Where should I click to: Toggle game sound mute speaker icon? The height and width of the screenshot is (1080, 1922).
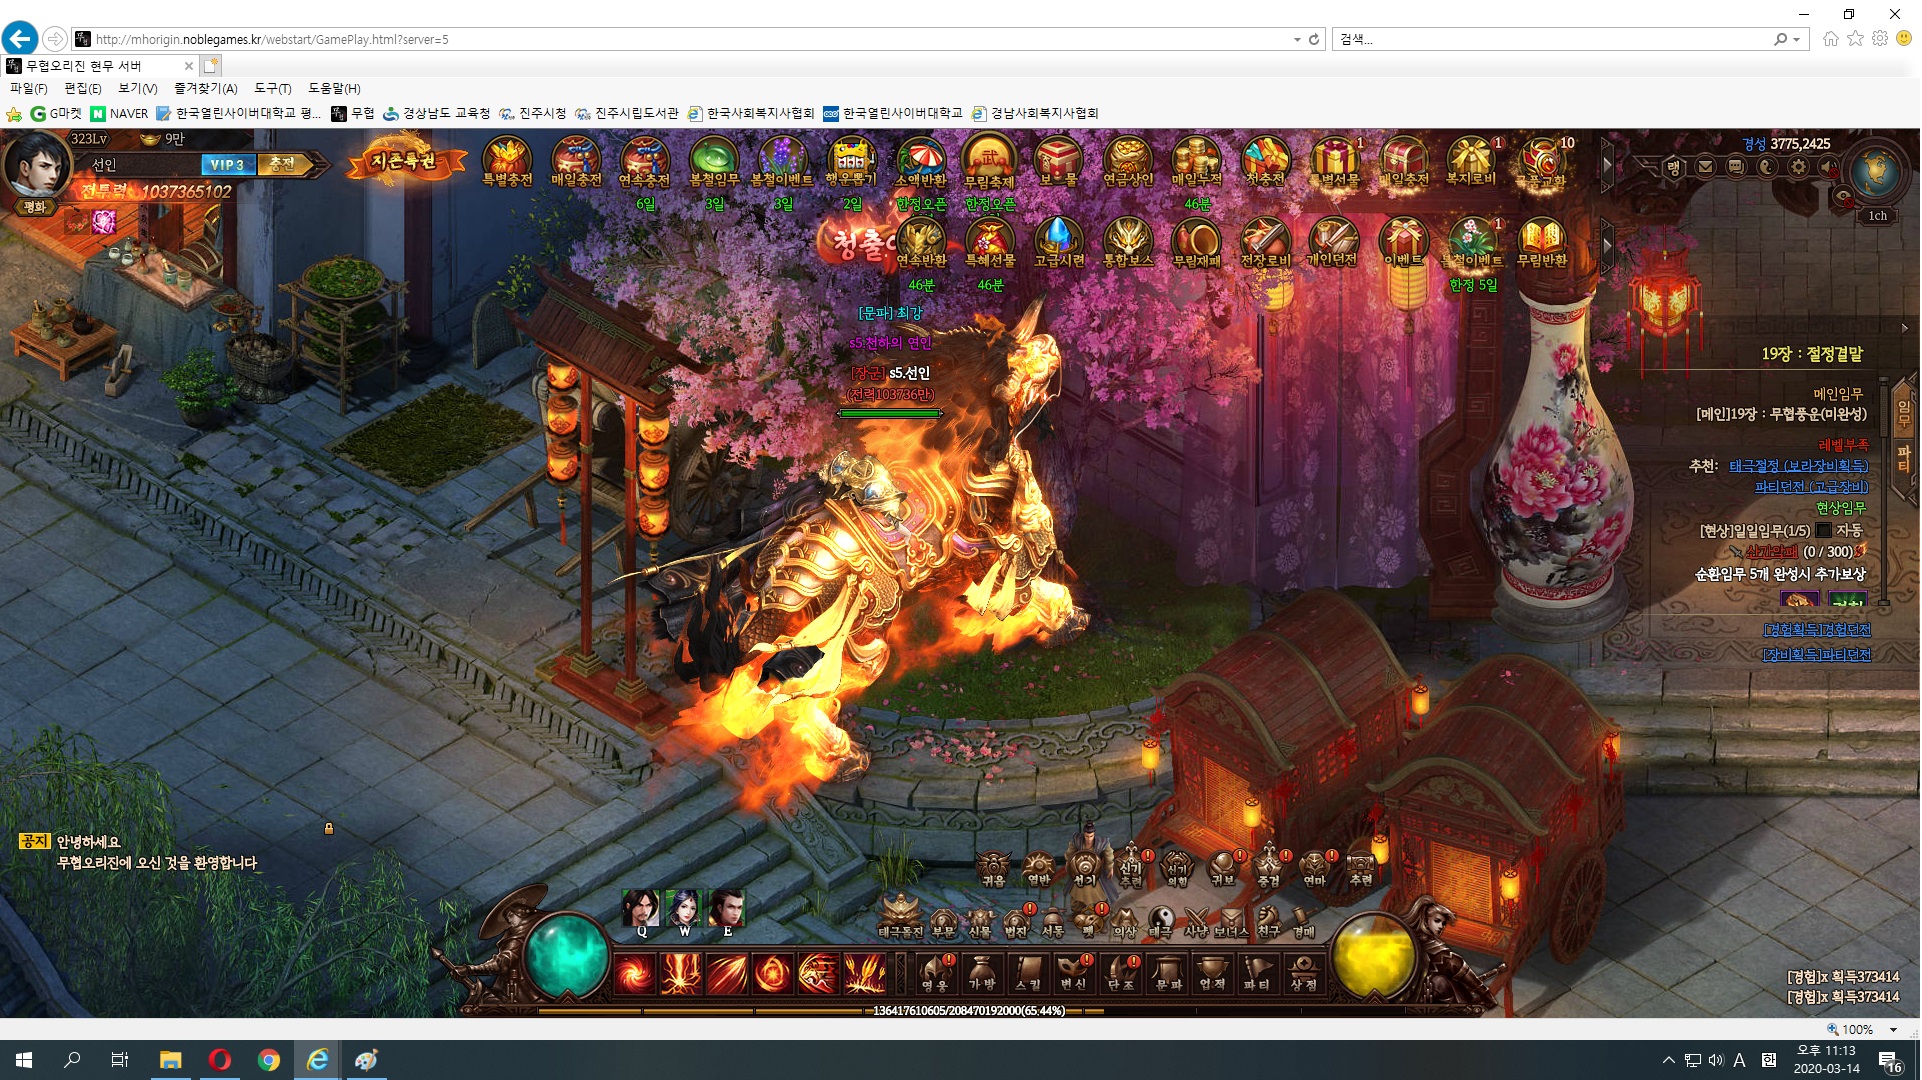point(1830,167)
